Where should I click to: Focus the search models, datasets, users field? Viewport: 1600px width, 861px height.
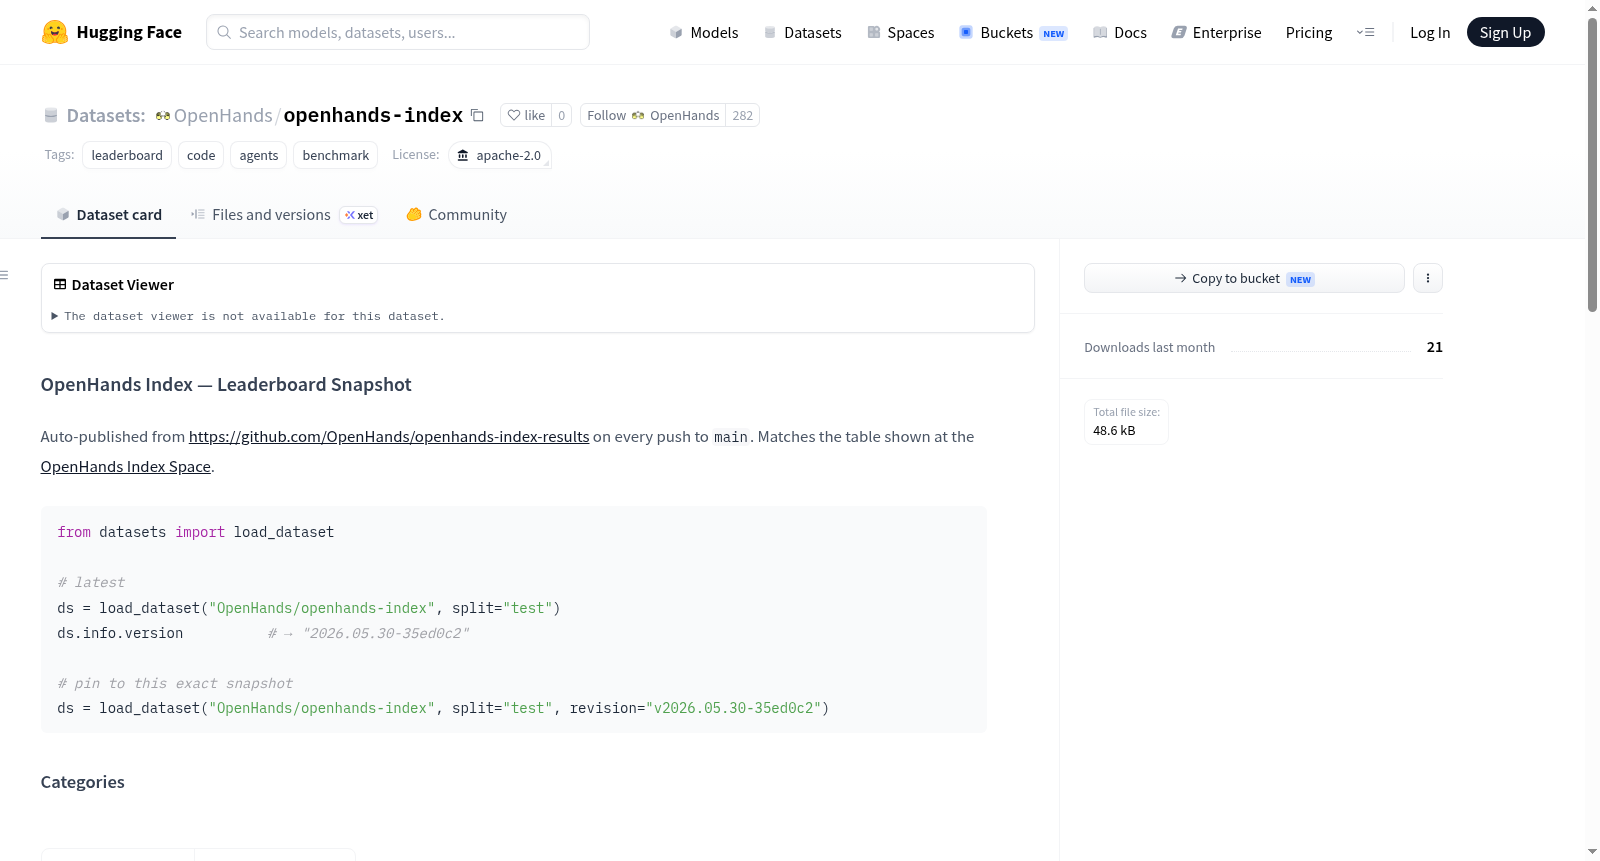point(398,32)
